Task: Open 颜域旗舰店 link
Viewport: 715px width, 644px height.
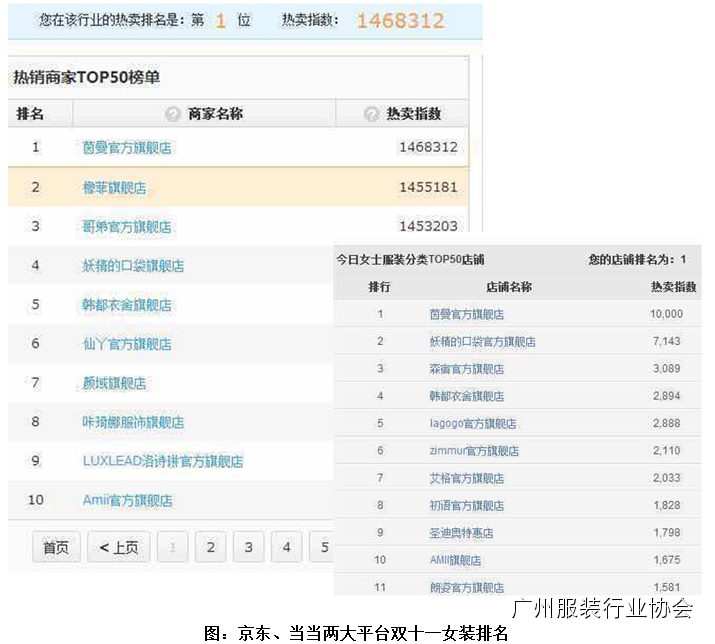Action: 114,383
